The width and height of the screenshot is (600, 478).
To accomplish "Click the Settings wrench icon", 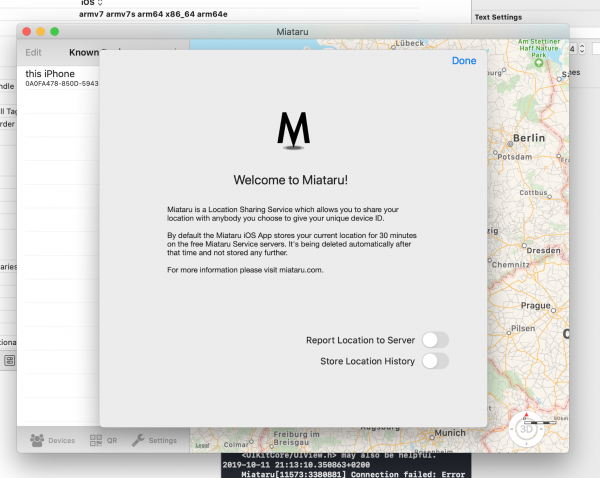I will 138,440.
